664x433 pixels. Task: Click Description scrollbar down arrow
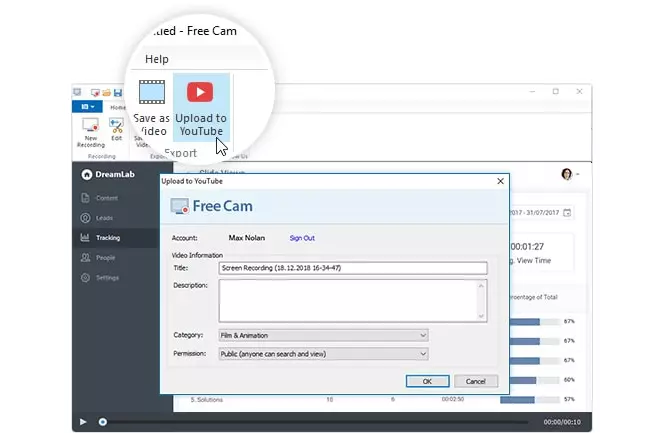coord(481,316)
